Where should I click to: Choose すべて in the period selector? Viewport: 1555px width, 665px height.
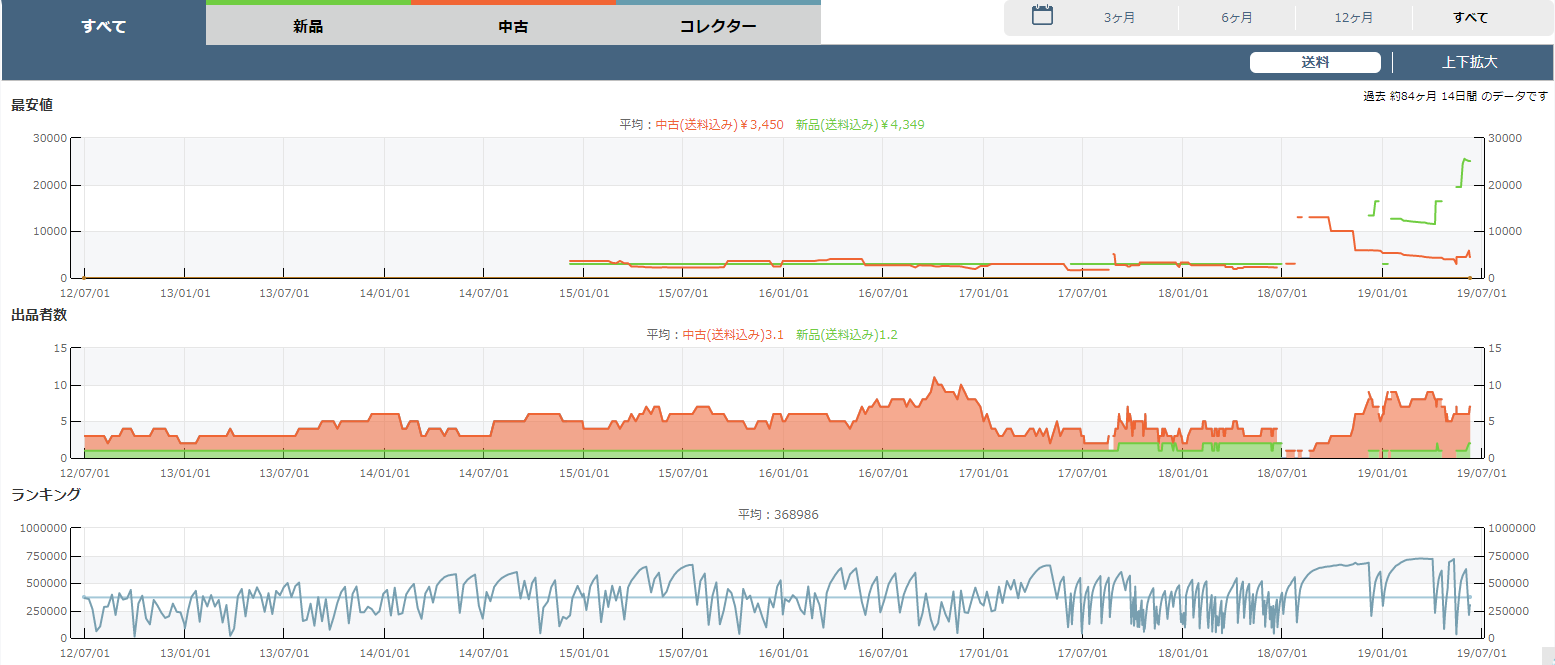[x=1470, y=18]
